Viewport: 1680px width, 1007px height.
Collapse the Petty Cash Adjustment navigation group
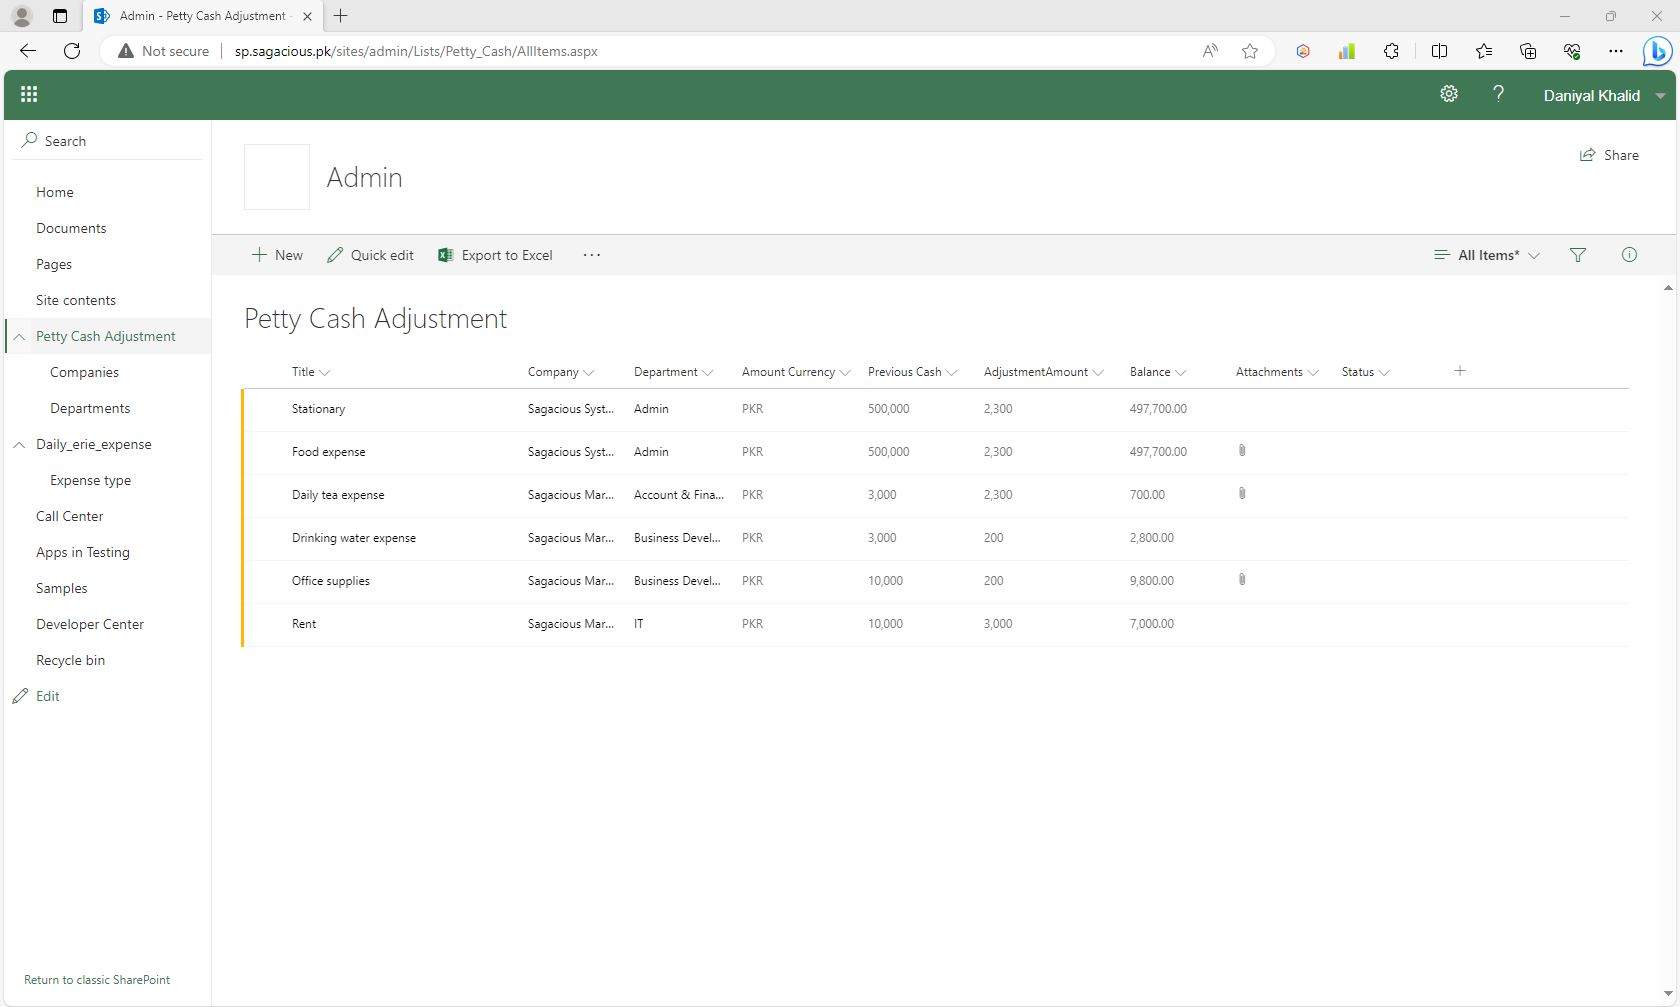19,336
